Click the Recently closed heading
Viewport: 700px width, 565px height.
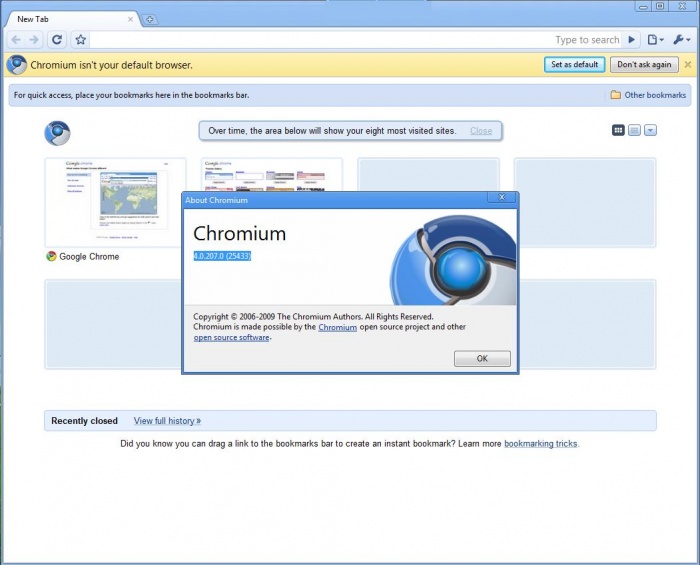pos(84,421)
